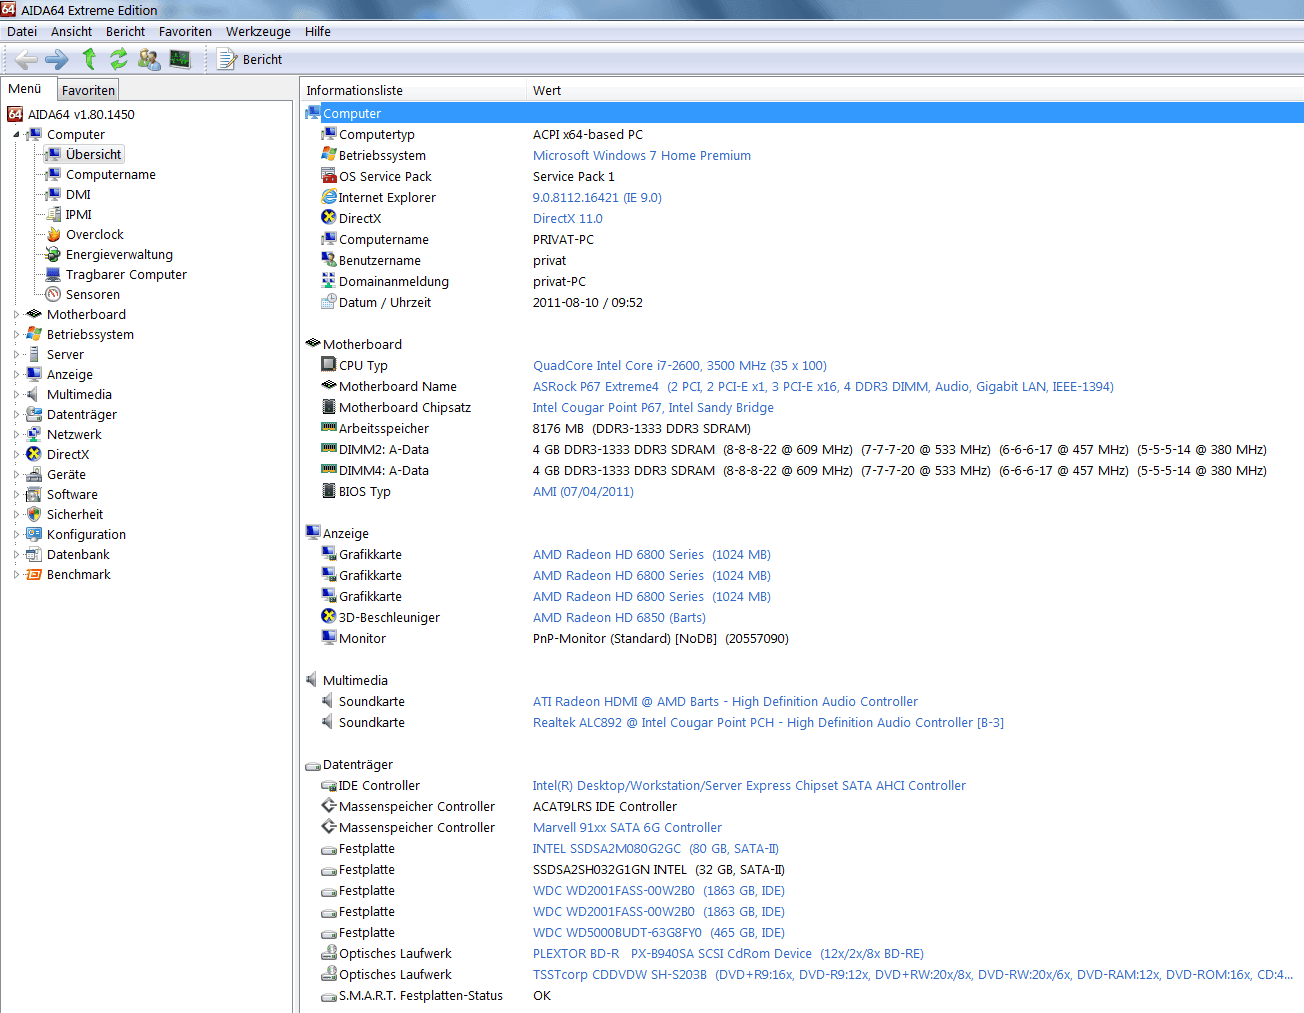The image size is (1304, 1013).
Task: Expand the Multimedia tree node
Action: (x=16, y=395)
